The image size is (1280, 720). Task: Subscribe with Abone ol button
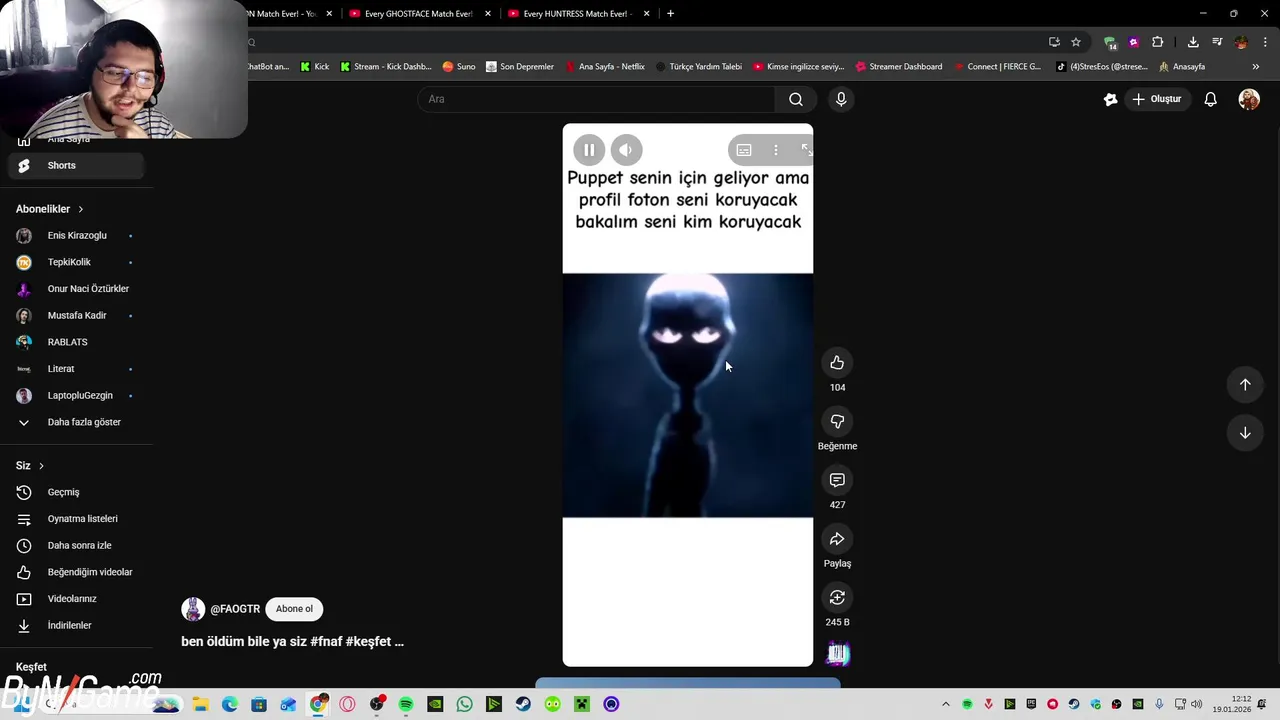(x=294, y=609)
